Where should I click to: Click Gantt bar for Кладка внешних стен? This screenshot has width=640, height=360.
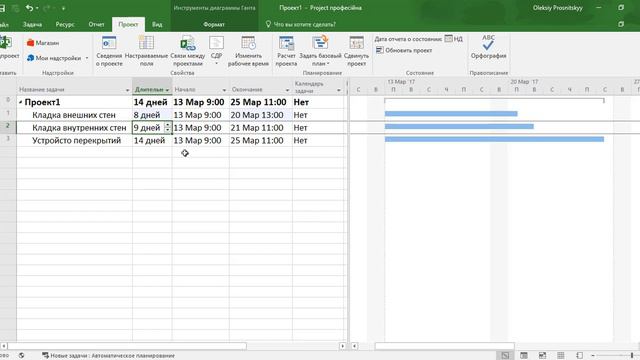pyautogui.click(x=451, y=114)
